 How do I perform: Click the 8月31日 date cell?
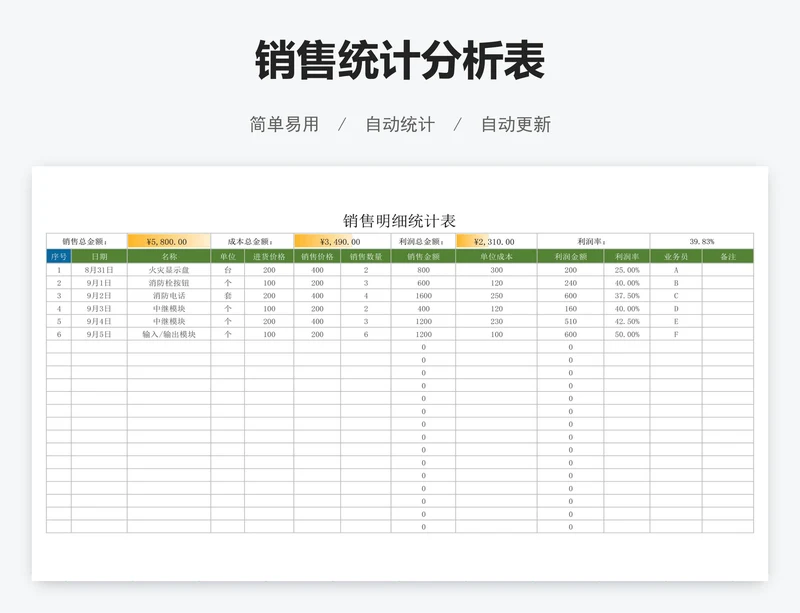pyautogui.click(x=99, y=270)
